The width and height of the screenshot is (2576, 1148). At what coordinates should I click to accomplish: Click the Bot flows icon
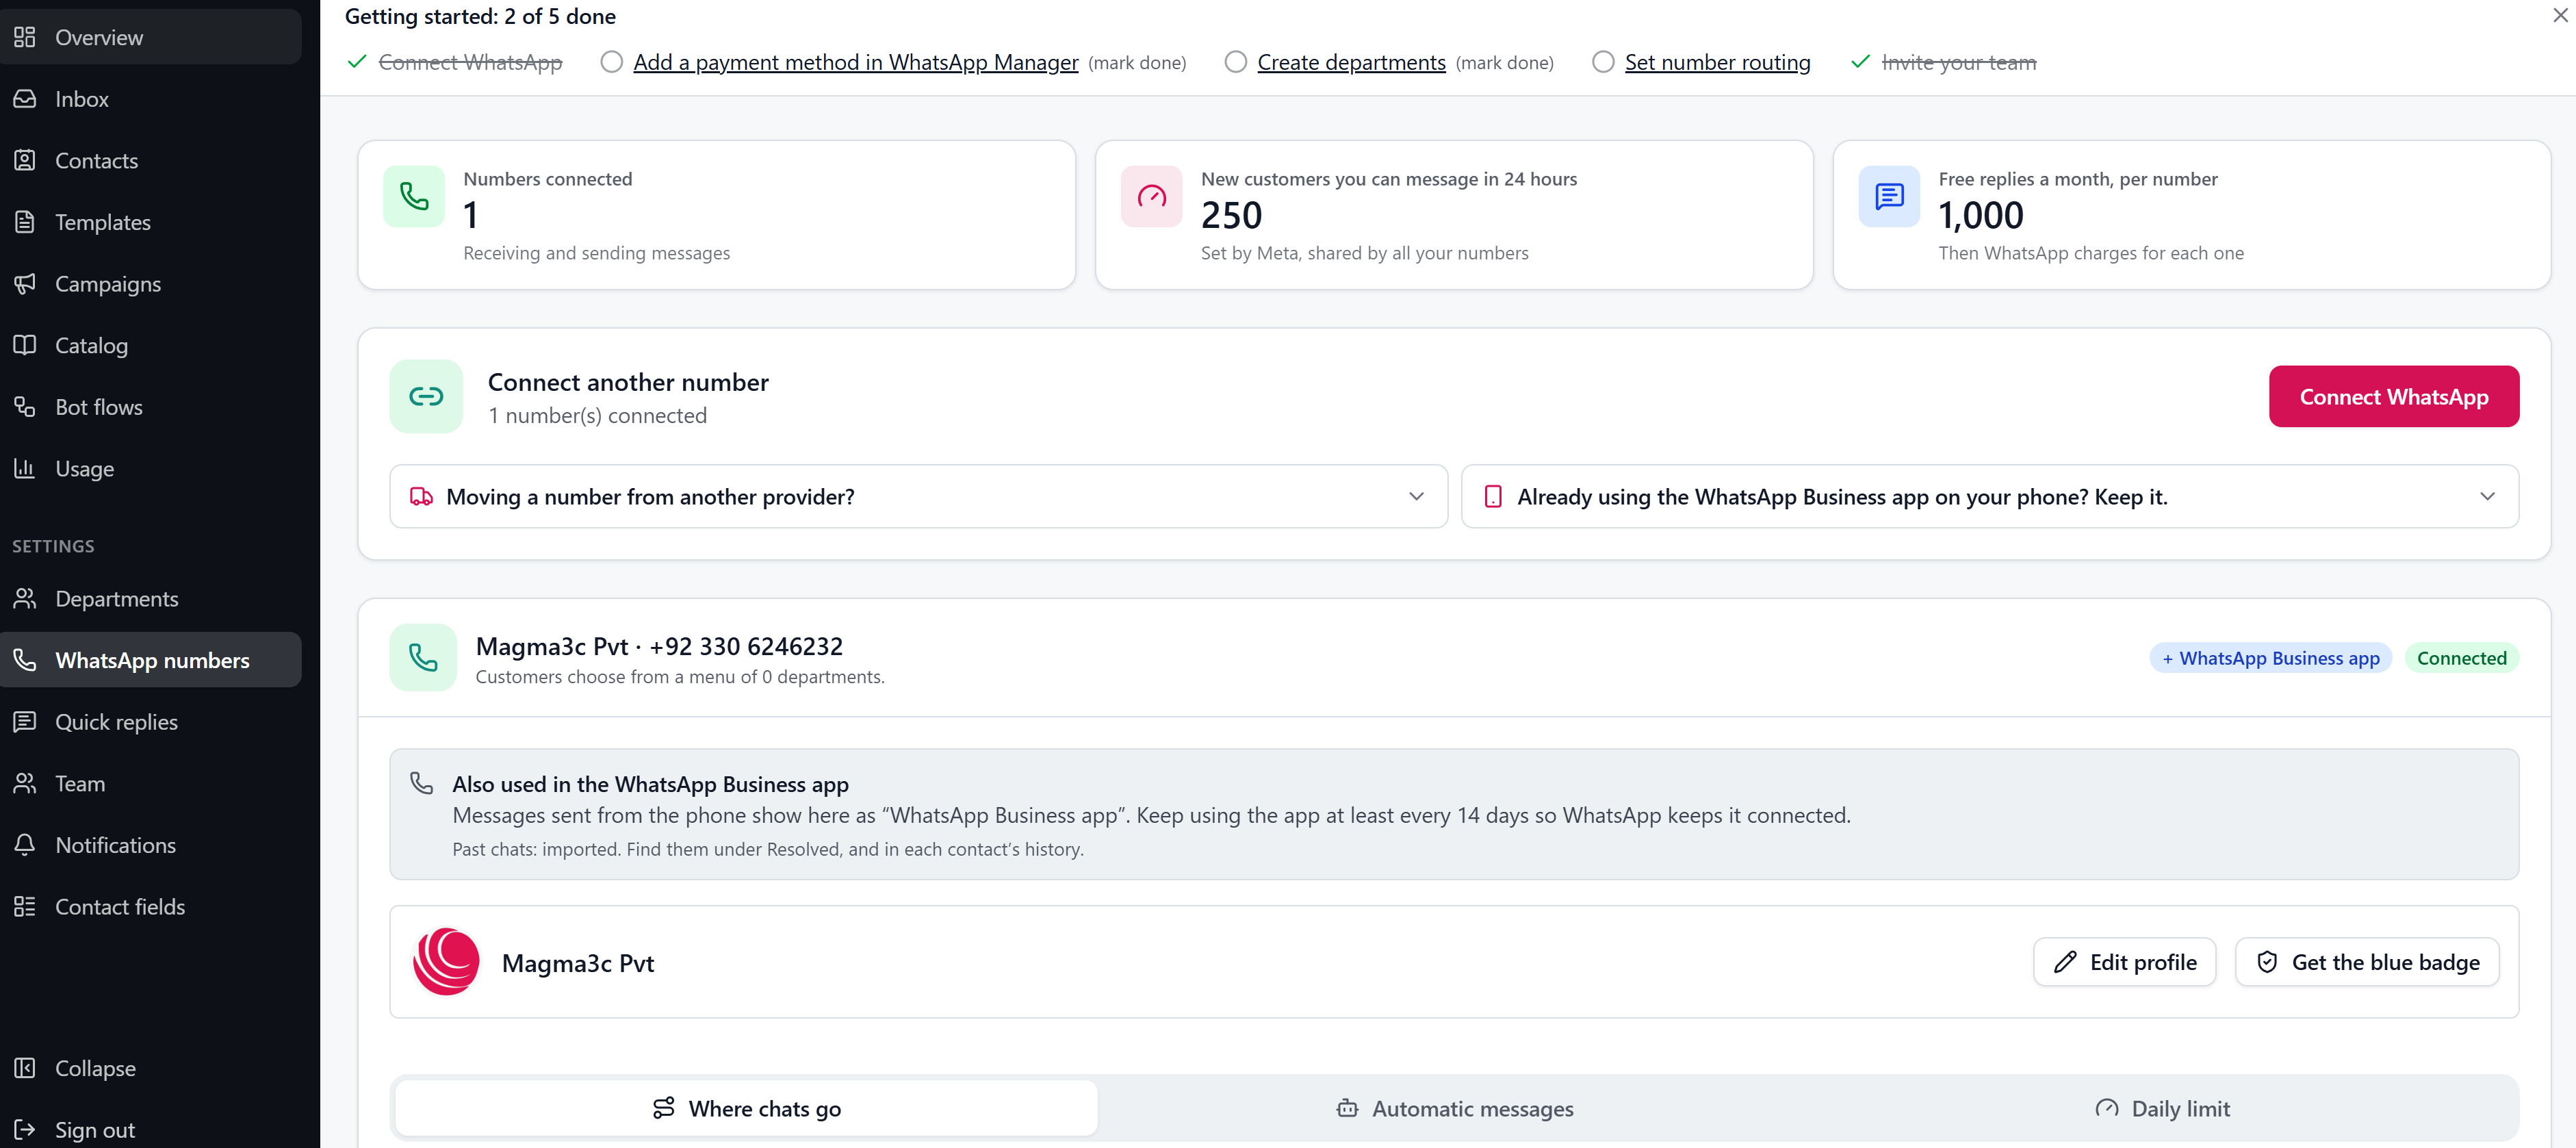(25, 406)
